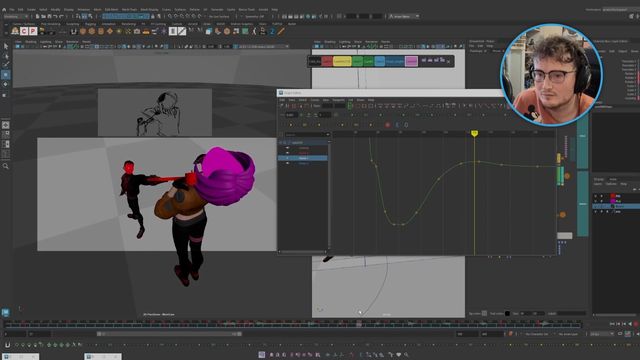Click the white diagonal slash shelf icon
Image resolution: width=640 pixels, height=360 pixels.
click(x=182, y=31)
